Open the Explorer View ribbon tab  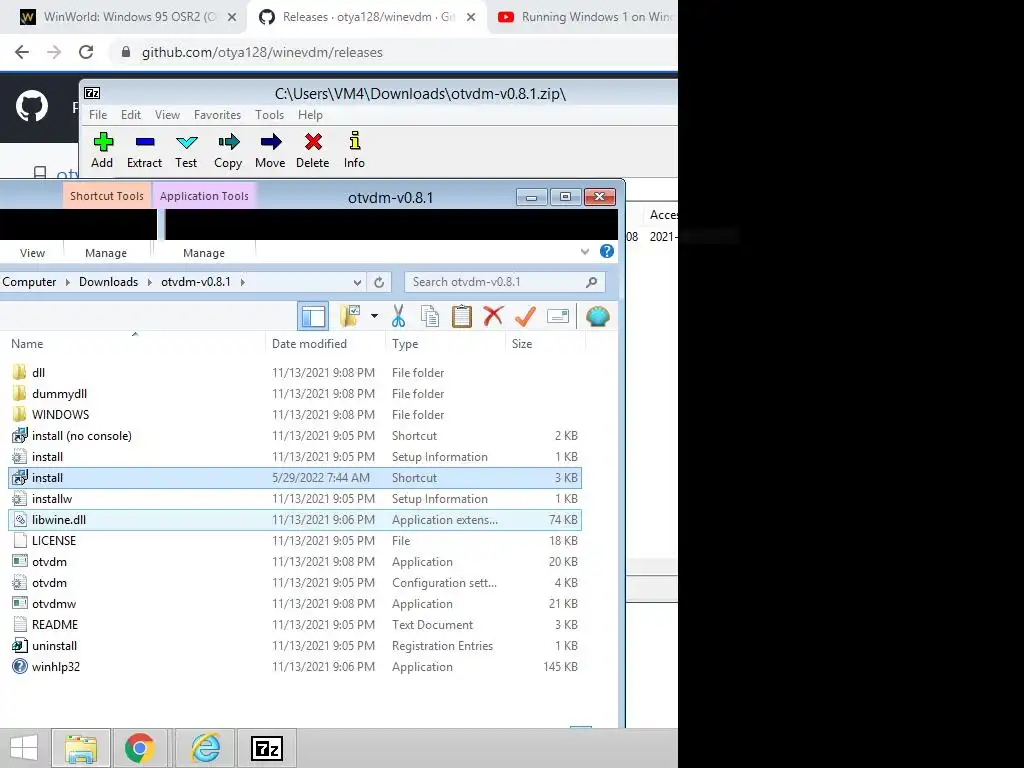(33, 253)
